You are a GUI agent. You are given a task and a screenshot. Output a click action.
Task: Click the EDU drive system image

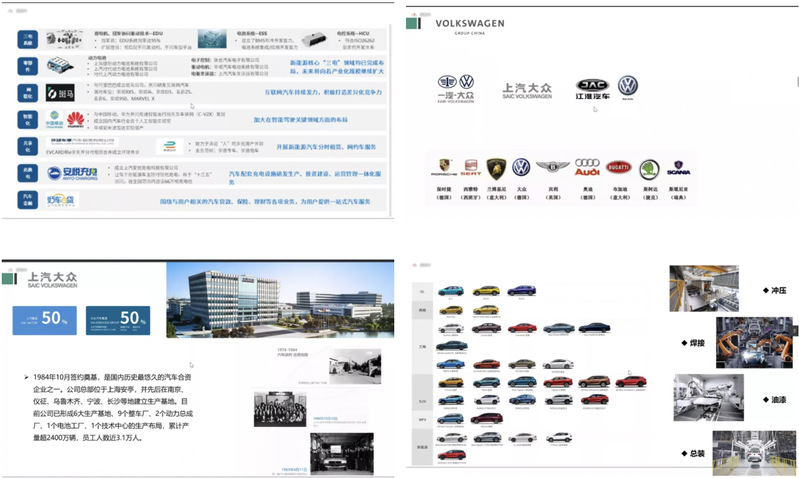click(64, 39)
